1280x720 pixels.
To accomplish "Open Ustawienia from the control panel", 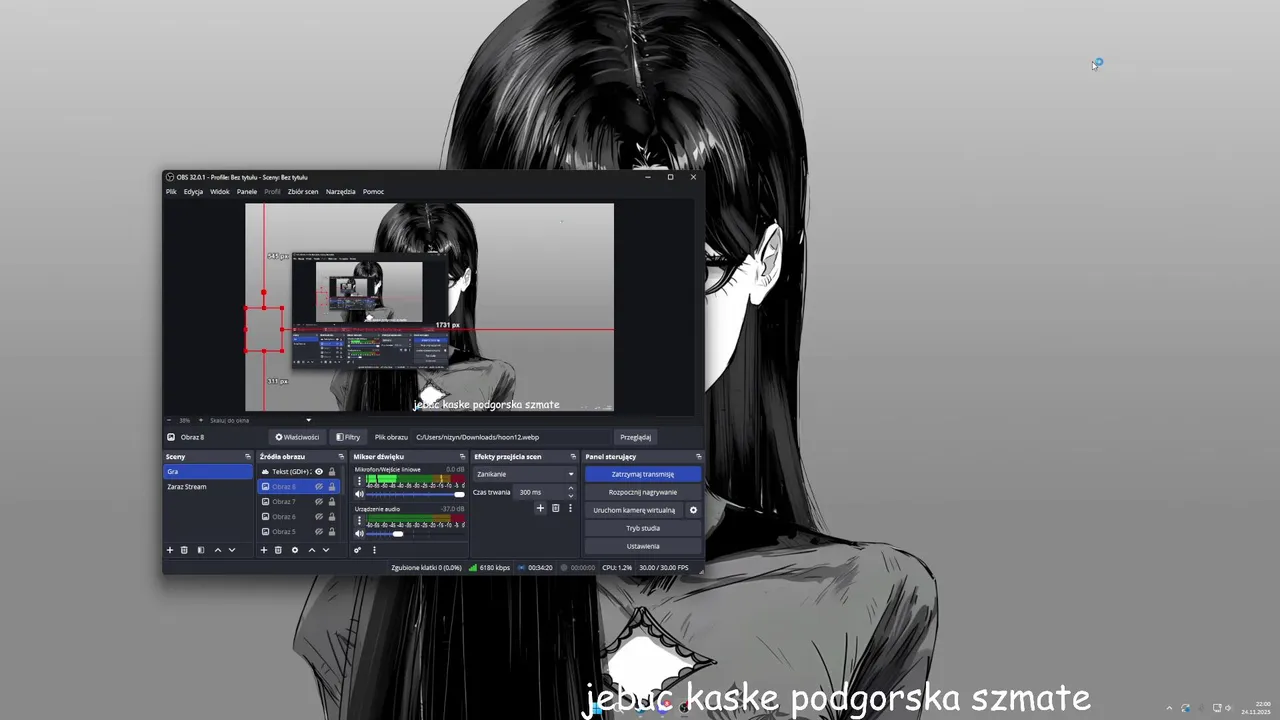I will [x=643, y=546].
